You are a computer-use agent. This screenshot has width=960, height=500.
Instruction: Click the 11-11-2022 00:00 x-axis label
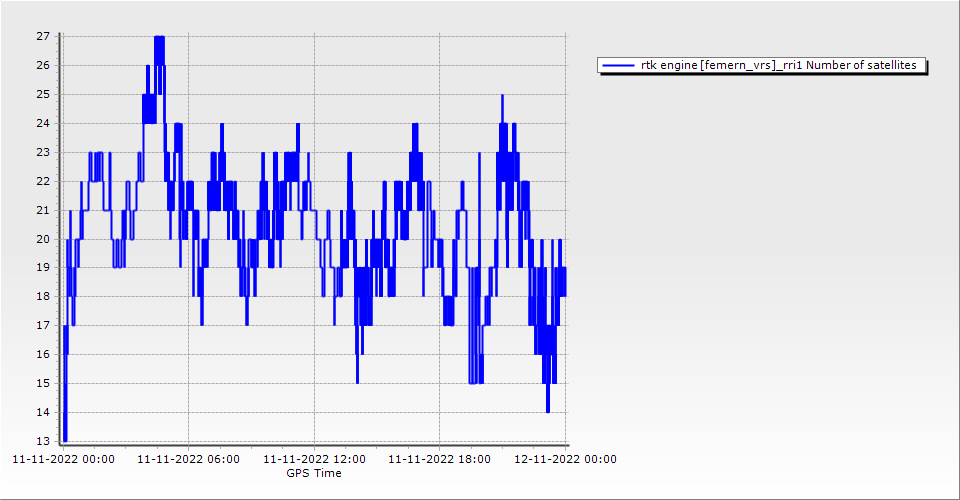[62, 459]
